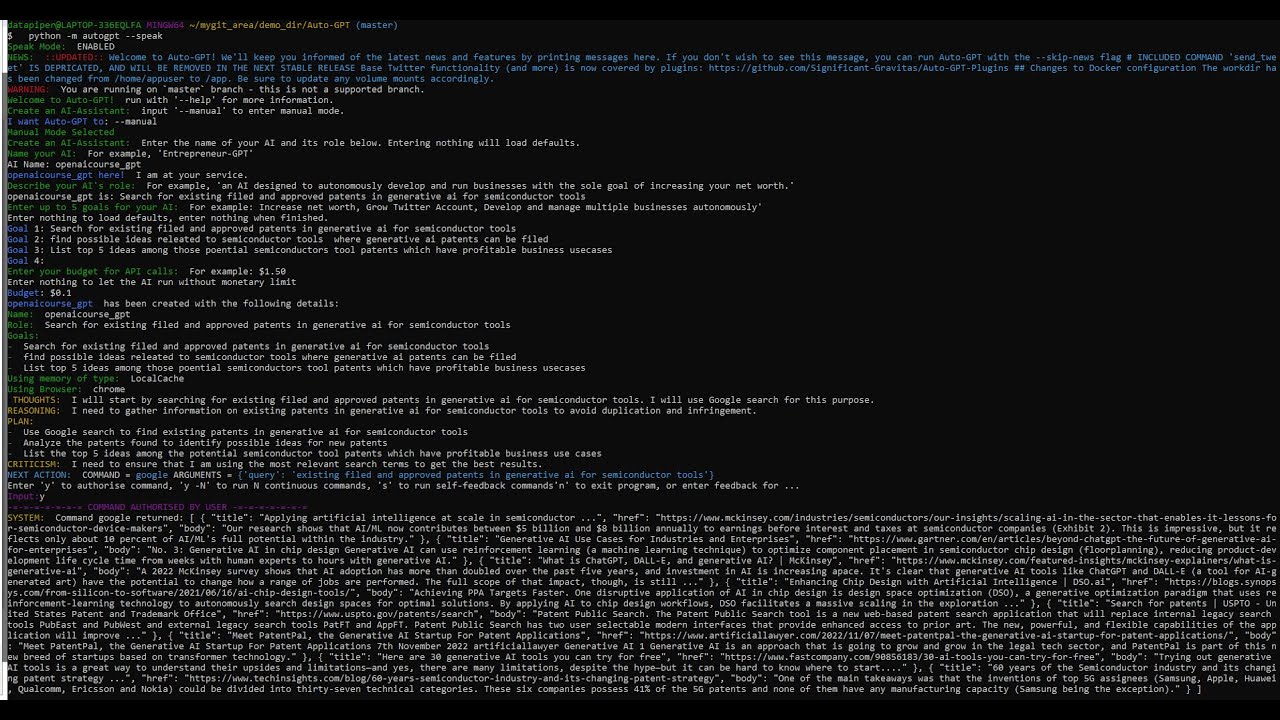Image resolution: width=1280 pixels, height=720 pixels.
Task: Click the 'ENABLED' value after Speak Mode
Action: pyautogui.click(x=96, y=47)
